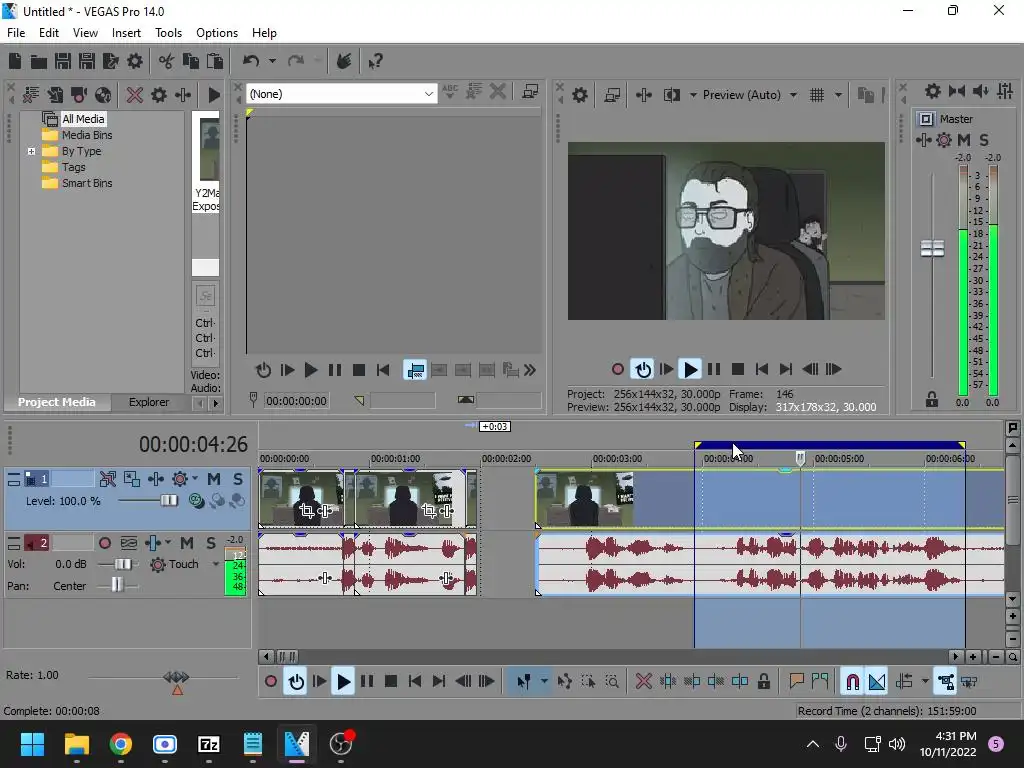The image size is (1024, 768).
Task: Select the All Media bin
Action: 83,119
